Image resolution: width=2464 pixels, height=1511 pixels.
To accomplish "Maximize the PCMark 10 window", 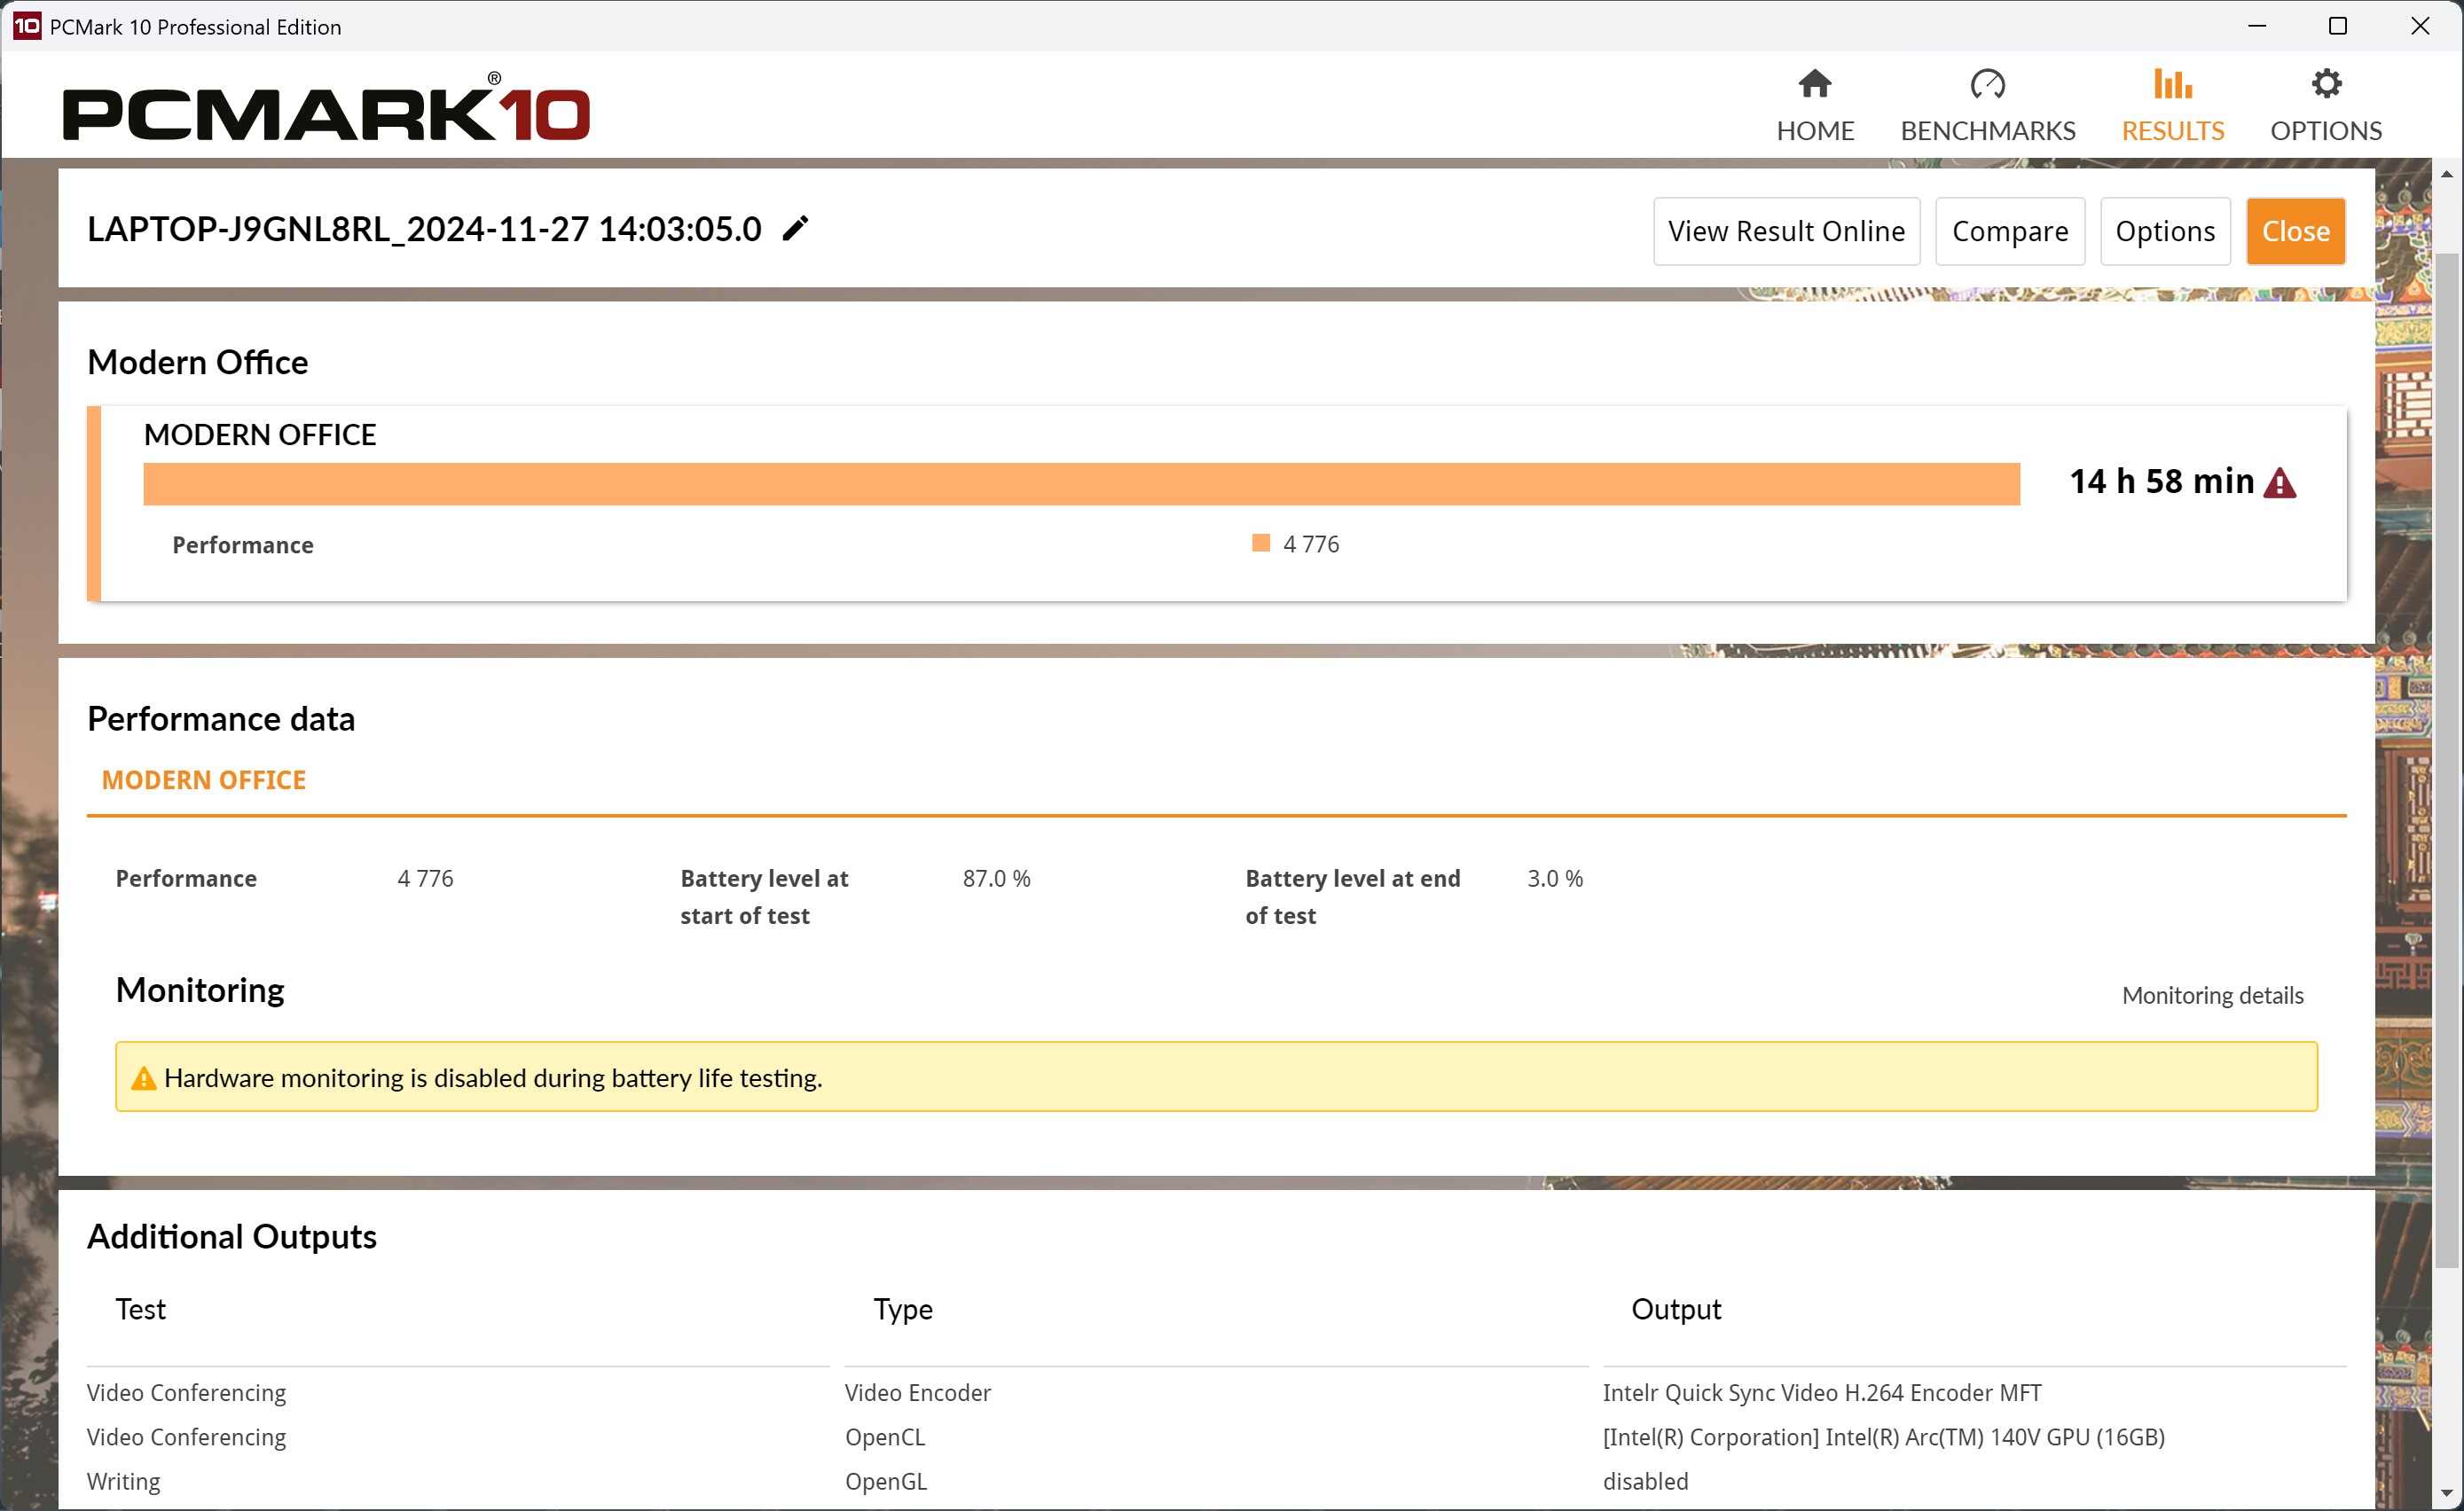I will click(x=2337, y=26).
